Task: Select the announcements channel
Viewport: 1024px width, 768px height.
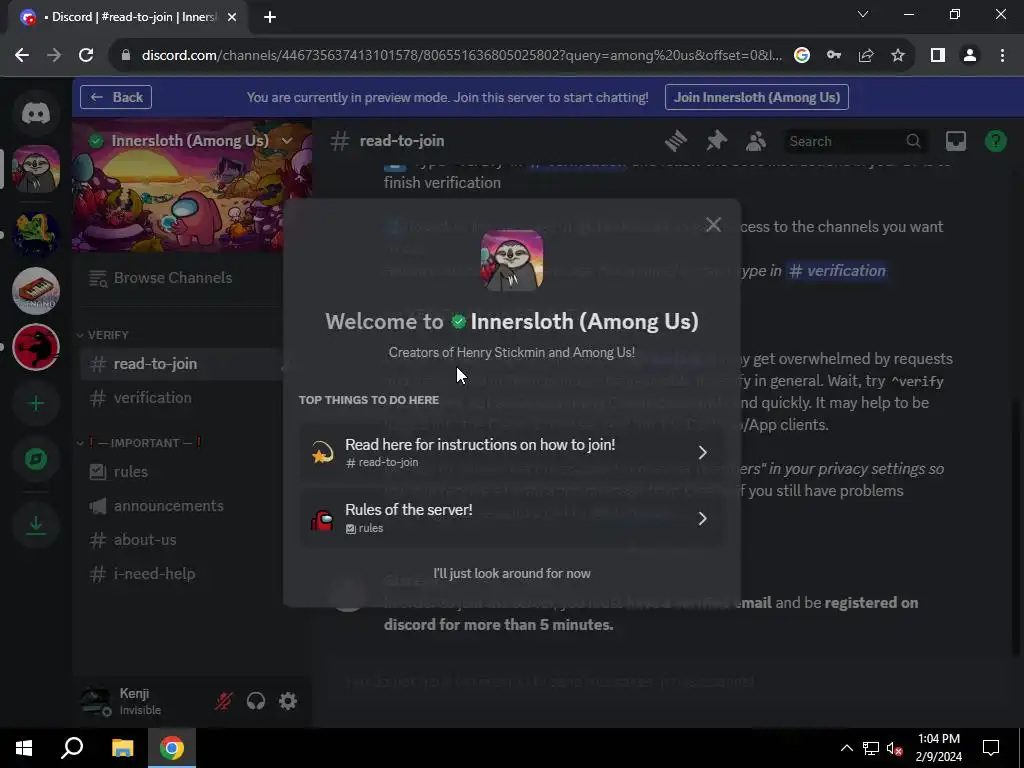Action: [x=182, y=505]
